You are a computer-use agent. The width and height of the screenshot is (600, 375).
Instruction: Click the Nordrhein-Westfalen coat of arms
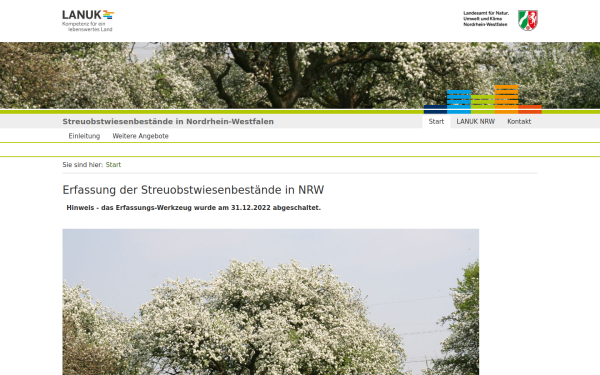tap(528, 20)
